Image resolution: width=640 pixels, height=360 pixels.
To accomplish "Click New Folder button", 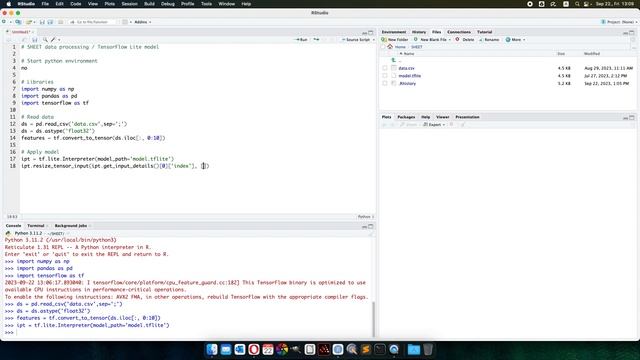I will click(x=395, y=40).
